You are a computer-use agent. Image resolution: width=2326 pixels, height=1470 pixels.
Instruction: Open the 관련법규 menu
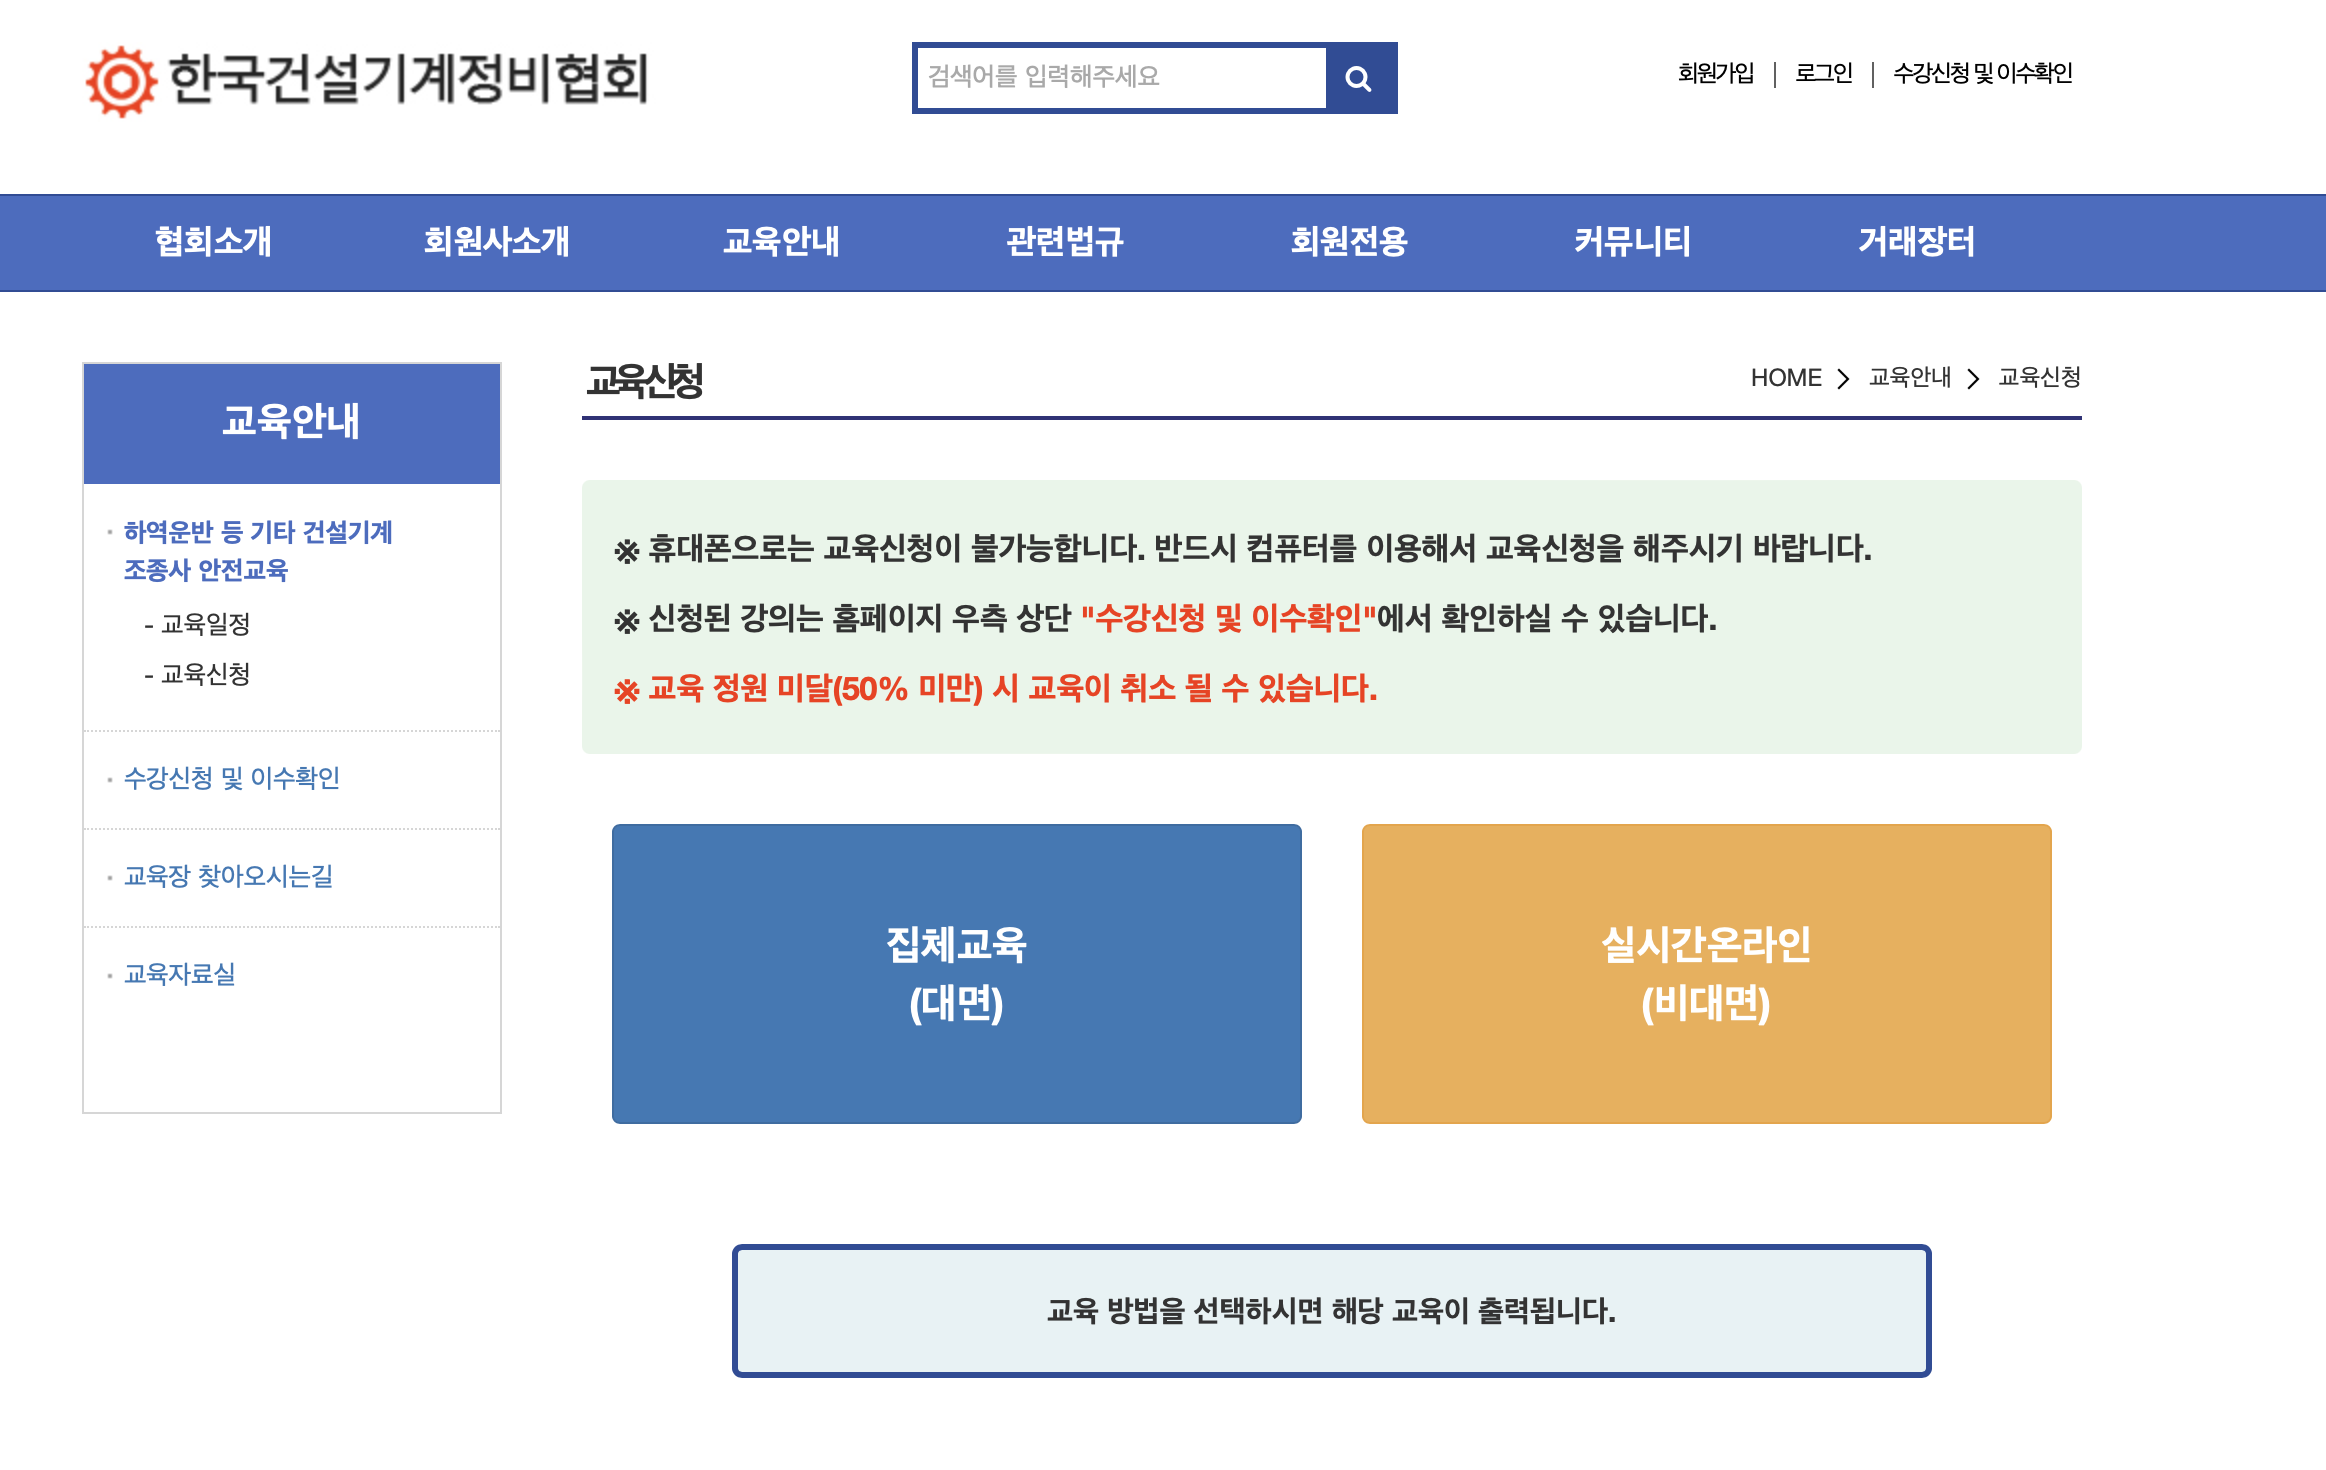tap(1065, 241)
